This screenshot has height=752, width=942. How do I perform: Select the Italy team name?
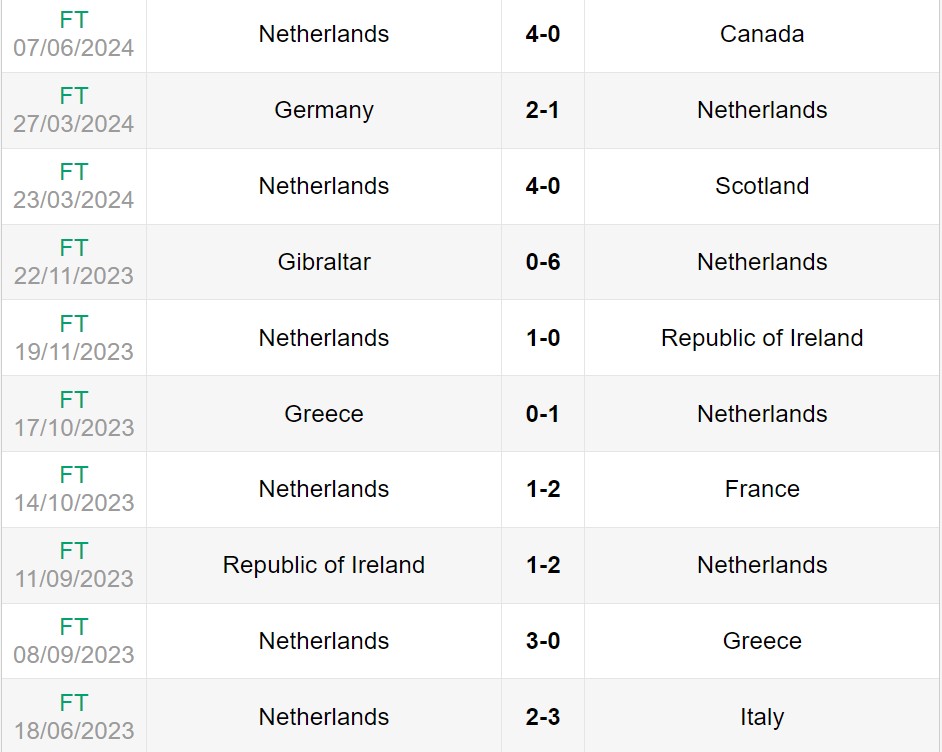(x=762, y=717)
